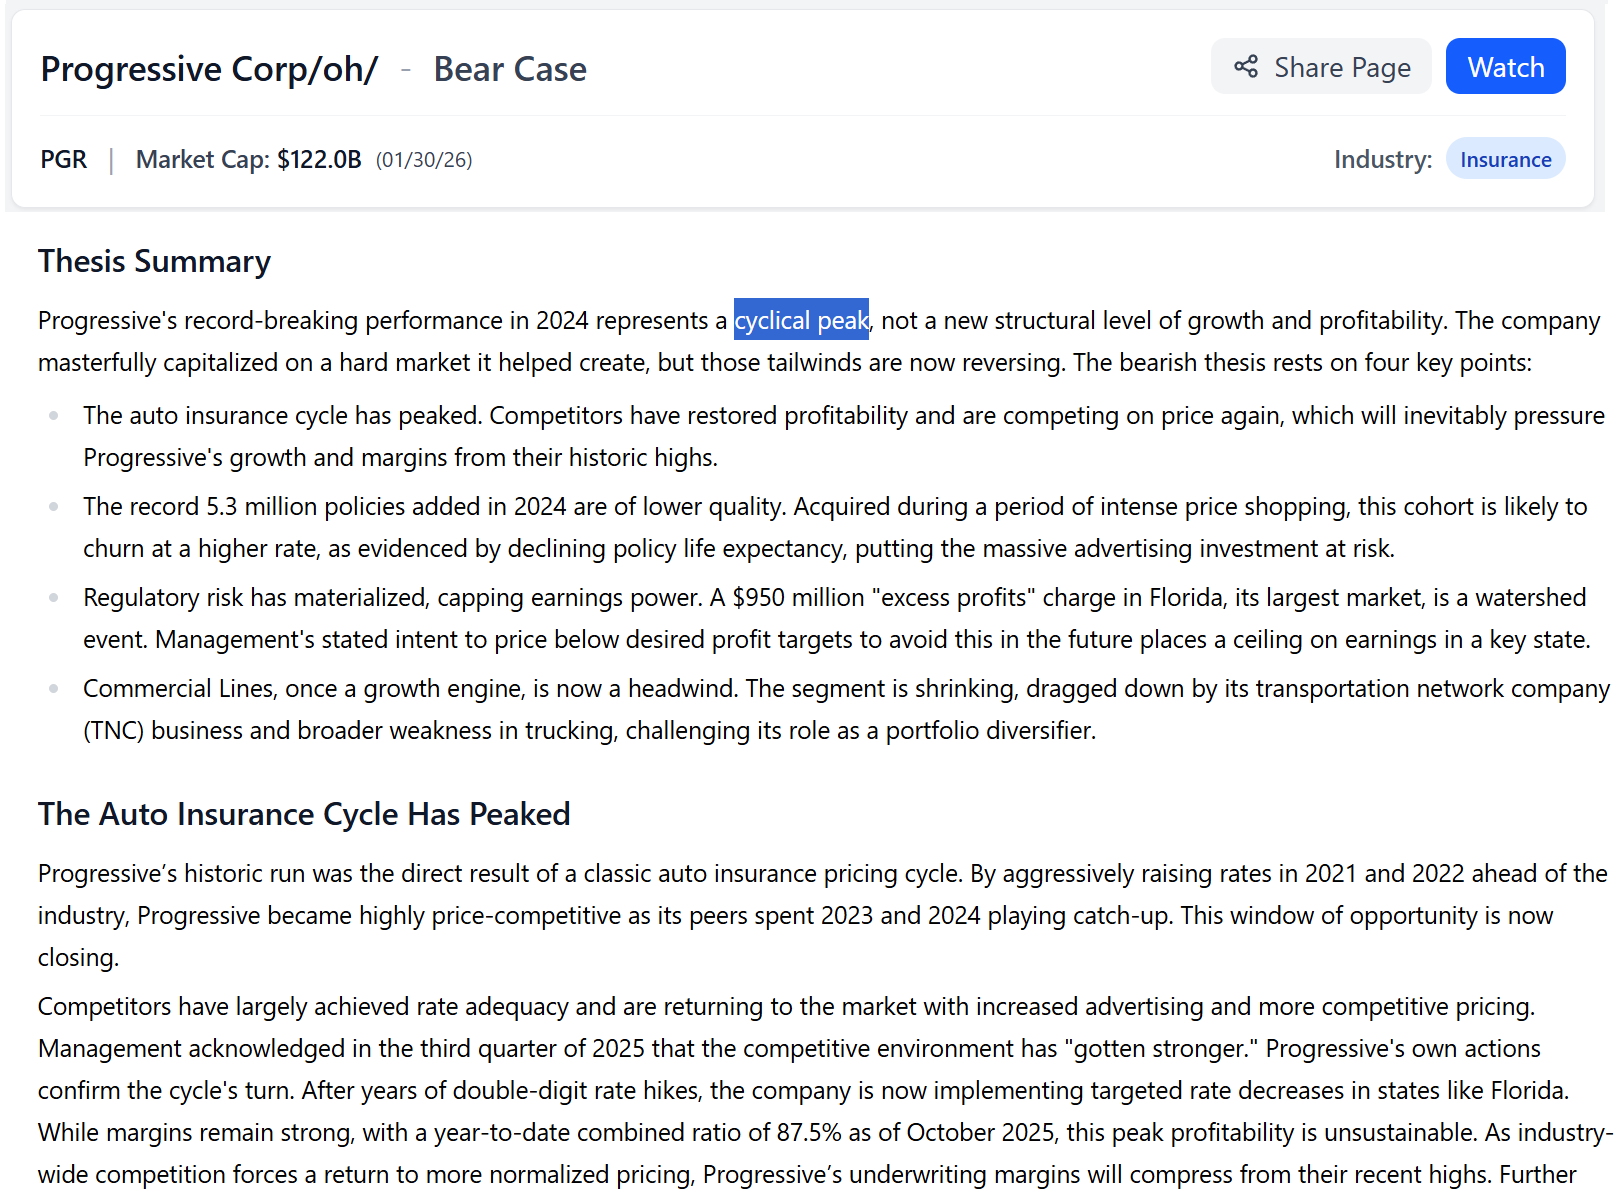Click the dash between title and Bear Case
The width and height of the screenshot is (1616, 1200).
tap(404, 69)
